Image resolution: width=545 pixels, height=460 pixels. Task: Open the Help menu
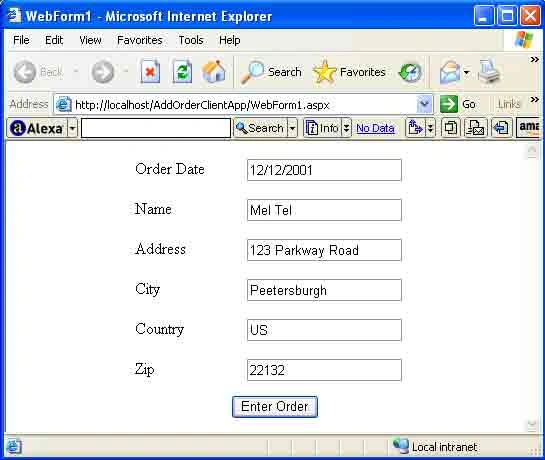click(229, 40)
